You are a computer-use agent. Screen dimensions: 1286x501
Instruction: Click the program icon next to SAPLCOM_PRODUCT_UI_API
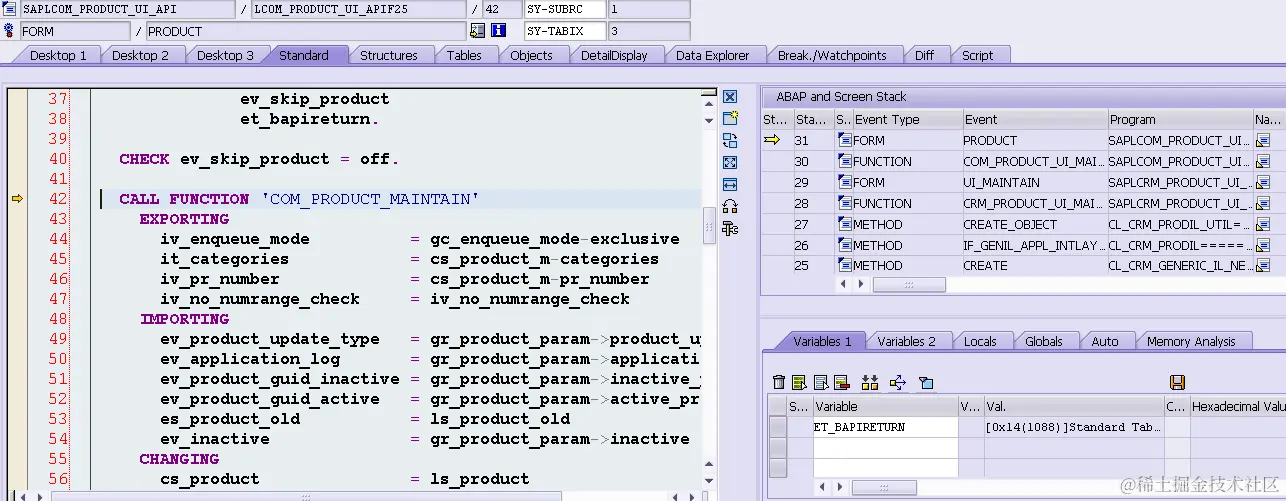tap(10, 9)
